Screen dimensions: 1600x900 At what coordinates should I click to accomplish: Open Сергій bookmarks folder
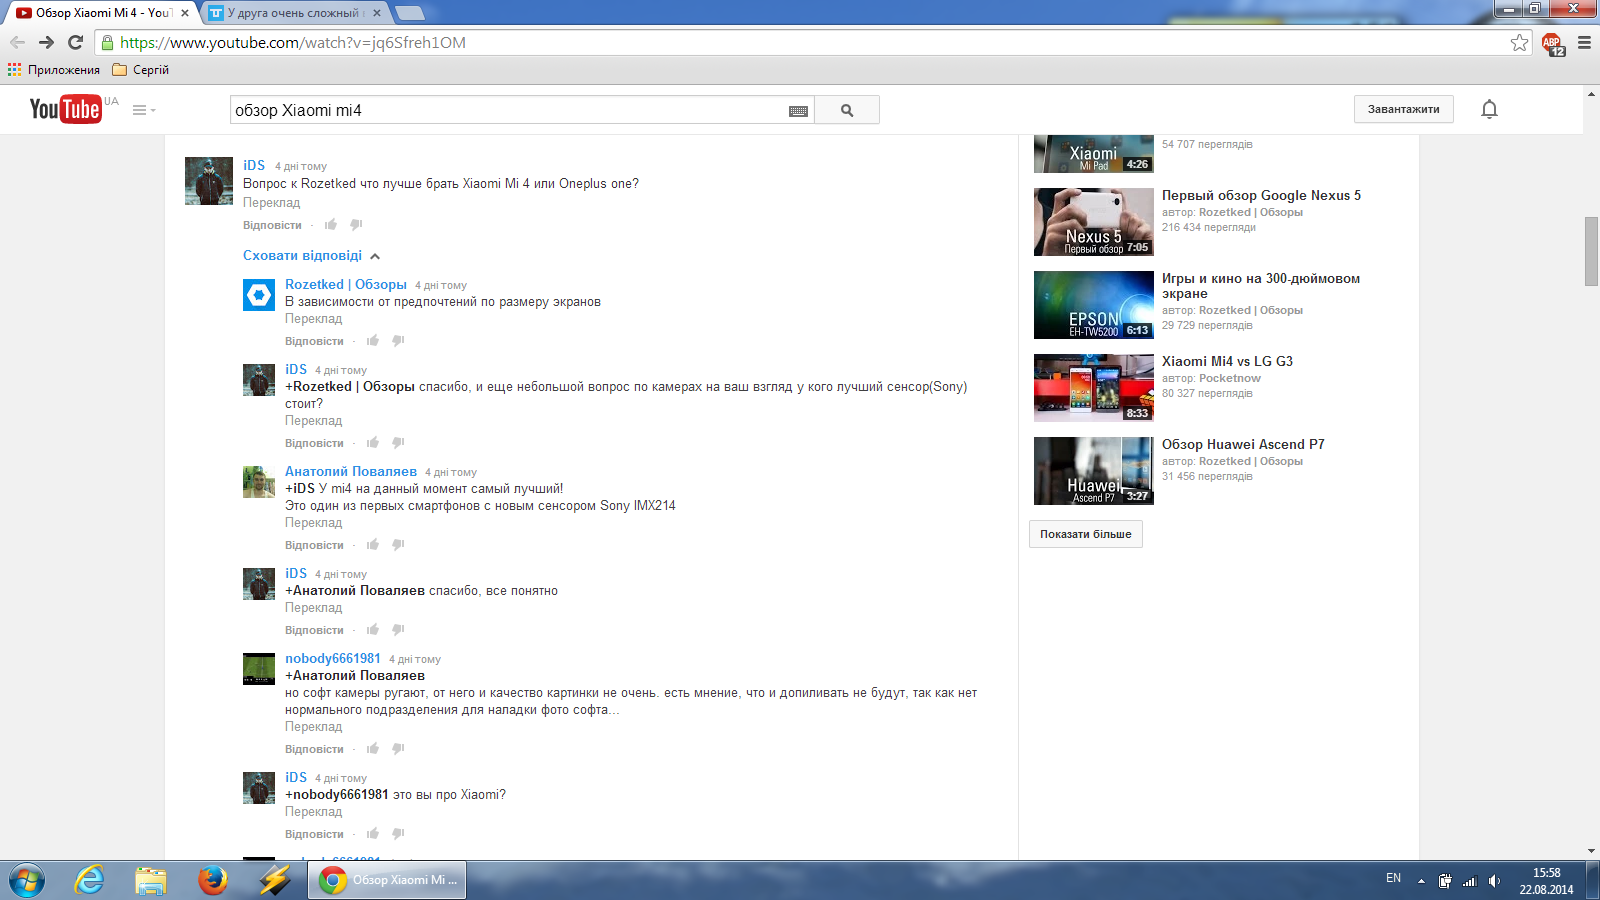141,70
